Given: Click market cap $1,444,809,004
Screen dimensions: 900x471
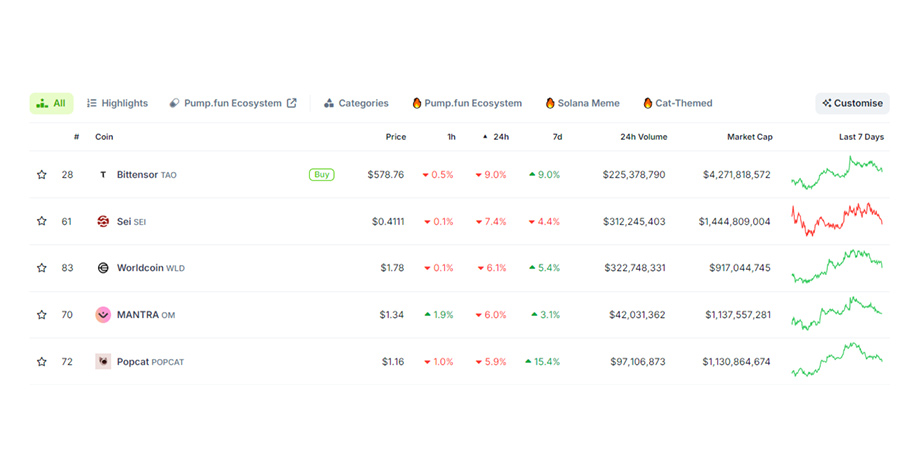Looking at the screenshot, I should (x=734, y=221).
